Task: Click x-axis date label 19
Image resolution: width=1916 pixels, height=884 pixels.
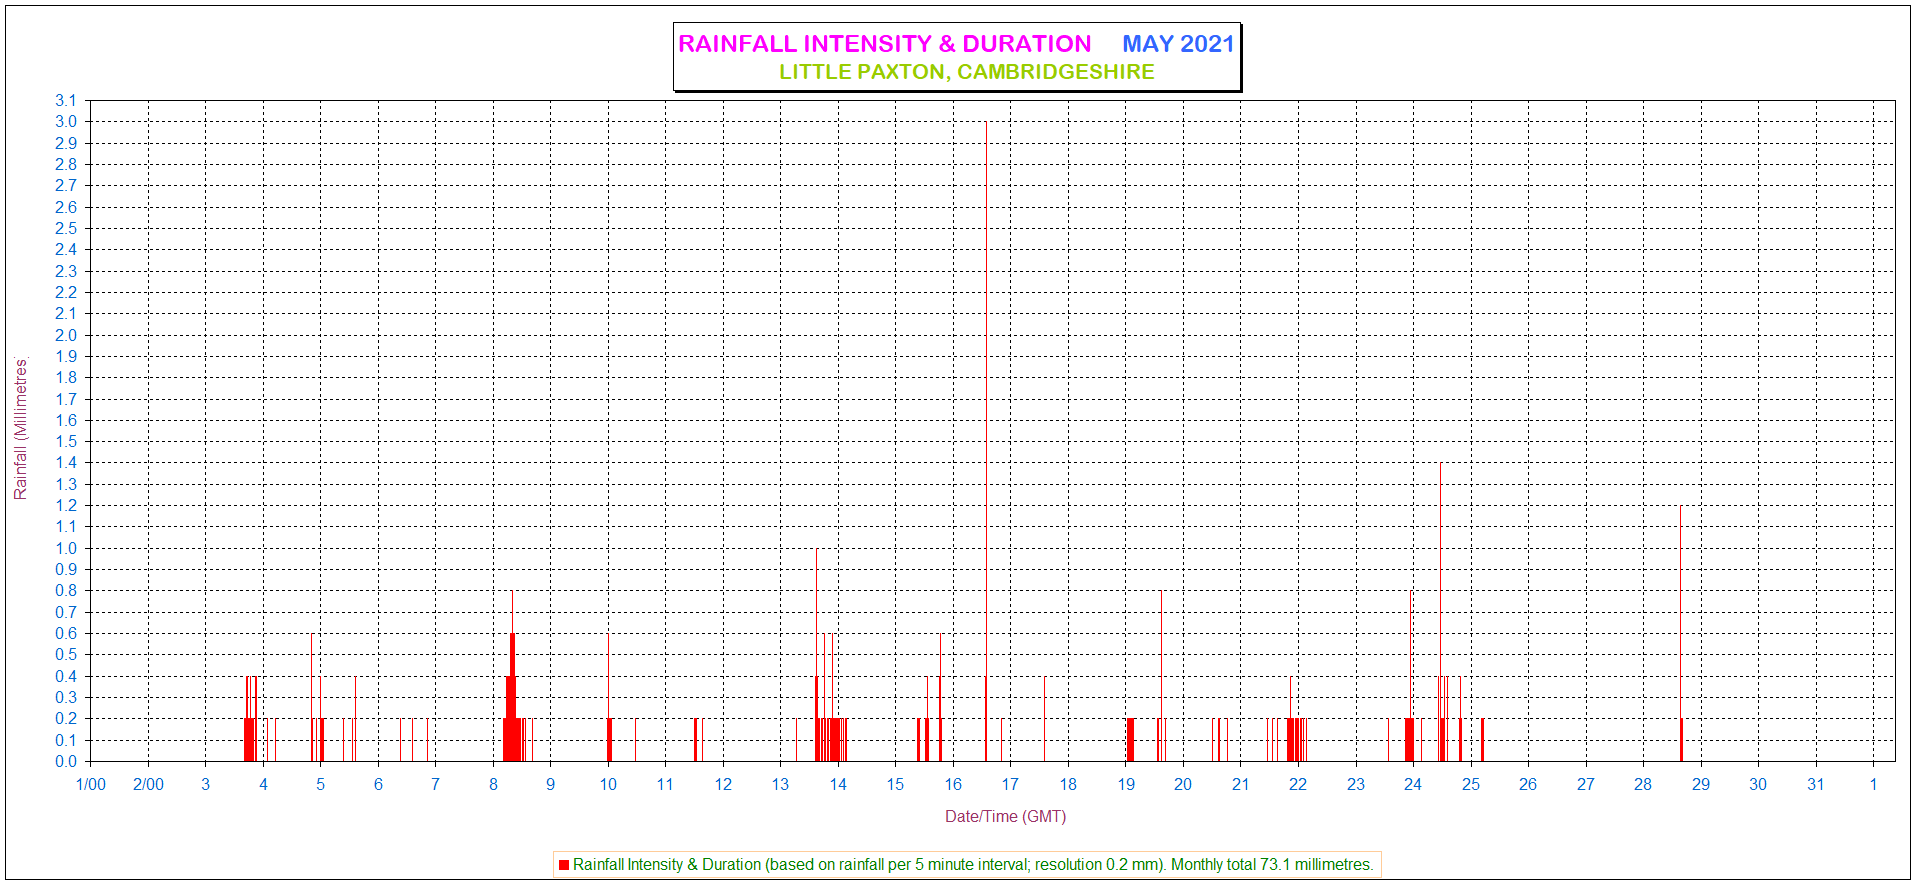Action: click(x=1126, y=785)
